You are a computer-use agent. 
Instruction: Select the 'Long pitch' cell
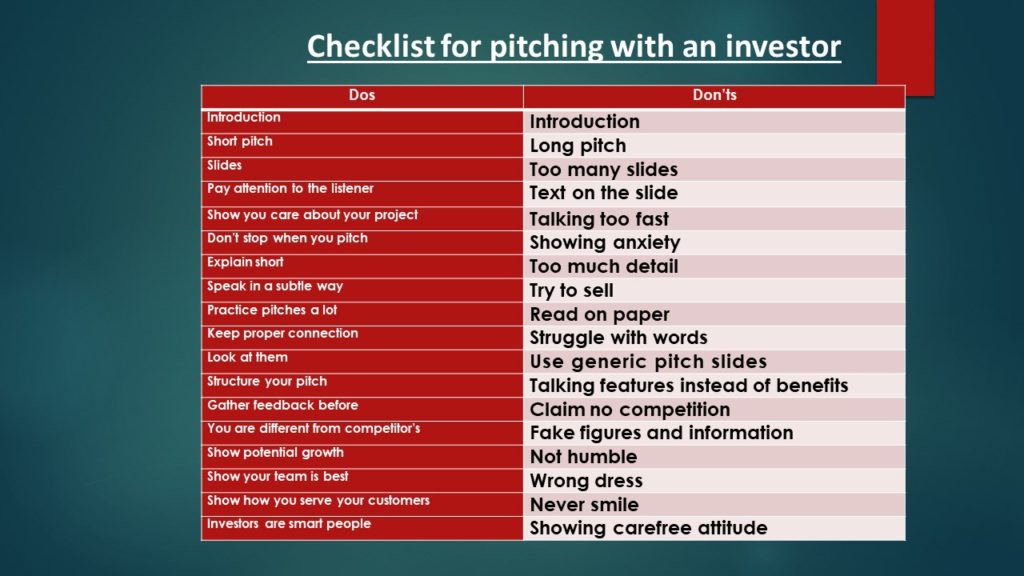pos(714,146)
